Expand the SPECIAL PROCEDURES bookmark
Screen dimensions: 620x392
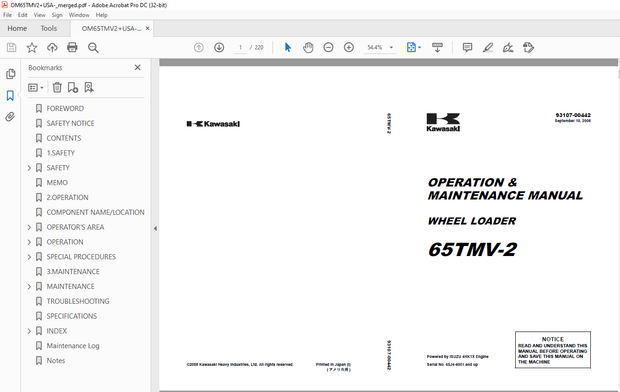[29, 257]
